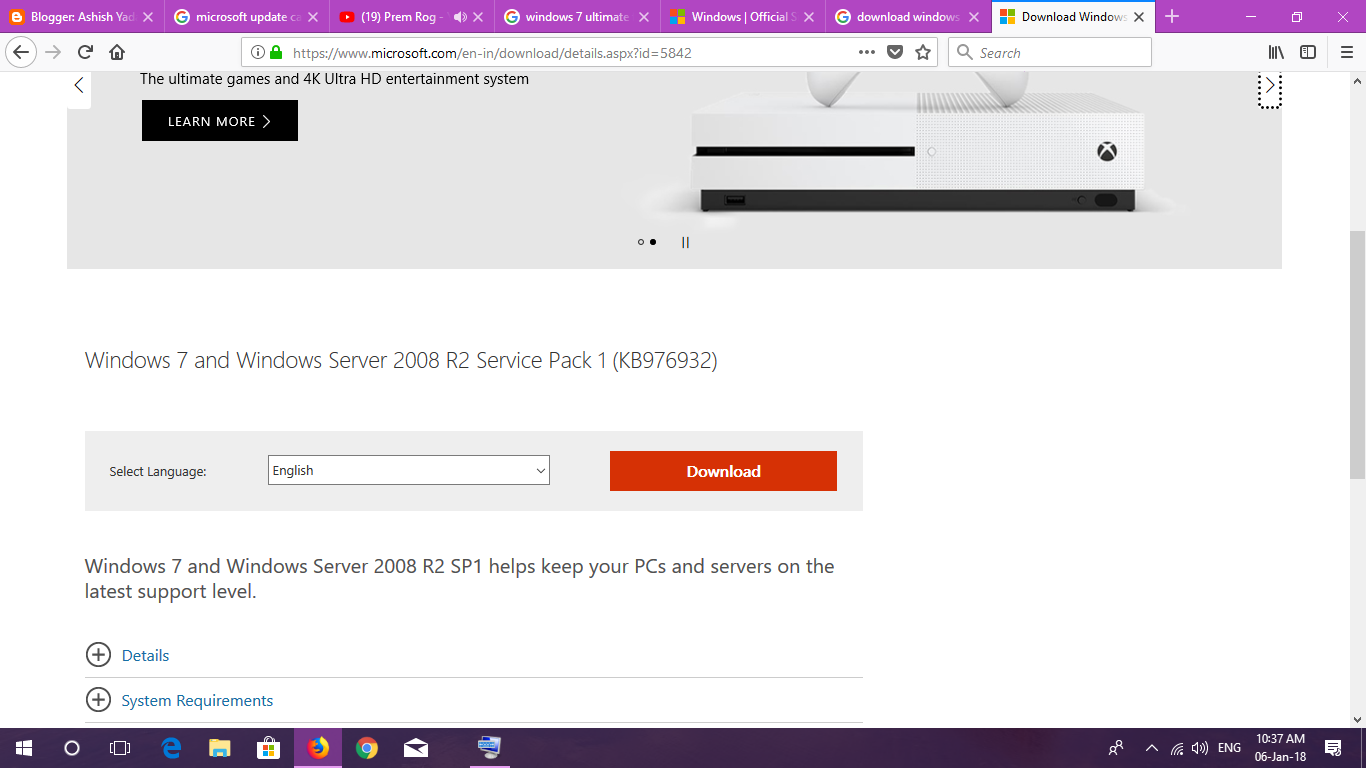Click the Firefox taskbar icon
The width and height of the screenshot is (1366, 768).
(x=318, y=748)
